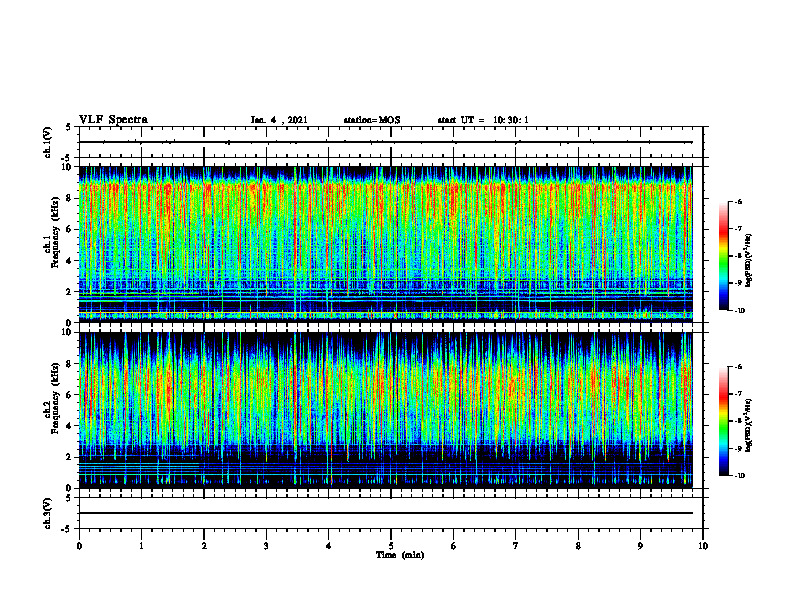
Task: Click the 'ch.3(V)' axis label
Action: click(x=47, y=513)
